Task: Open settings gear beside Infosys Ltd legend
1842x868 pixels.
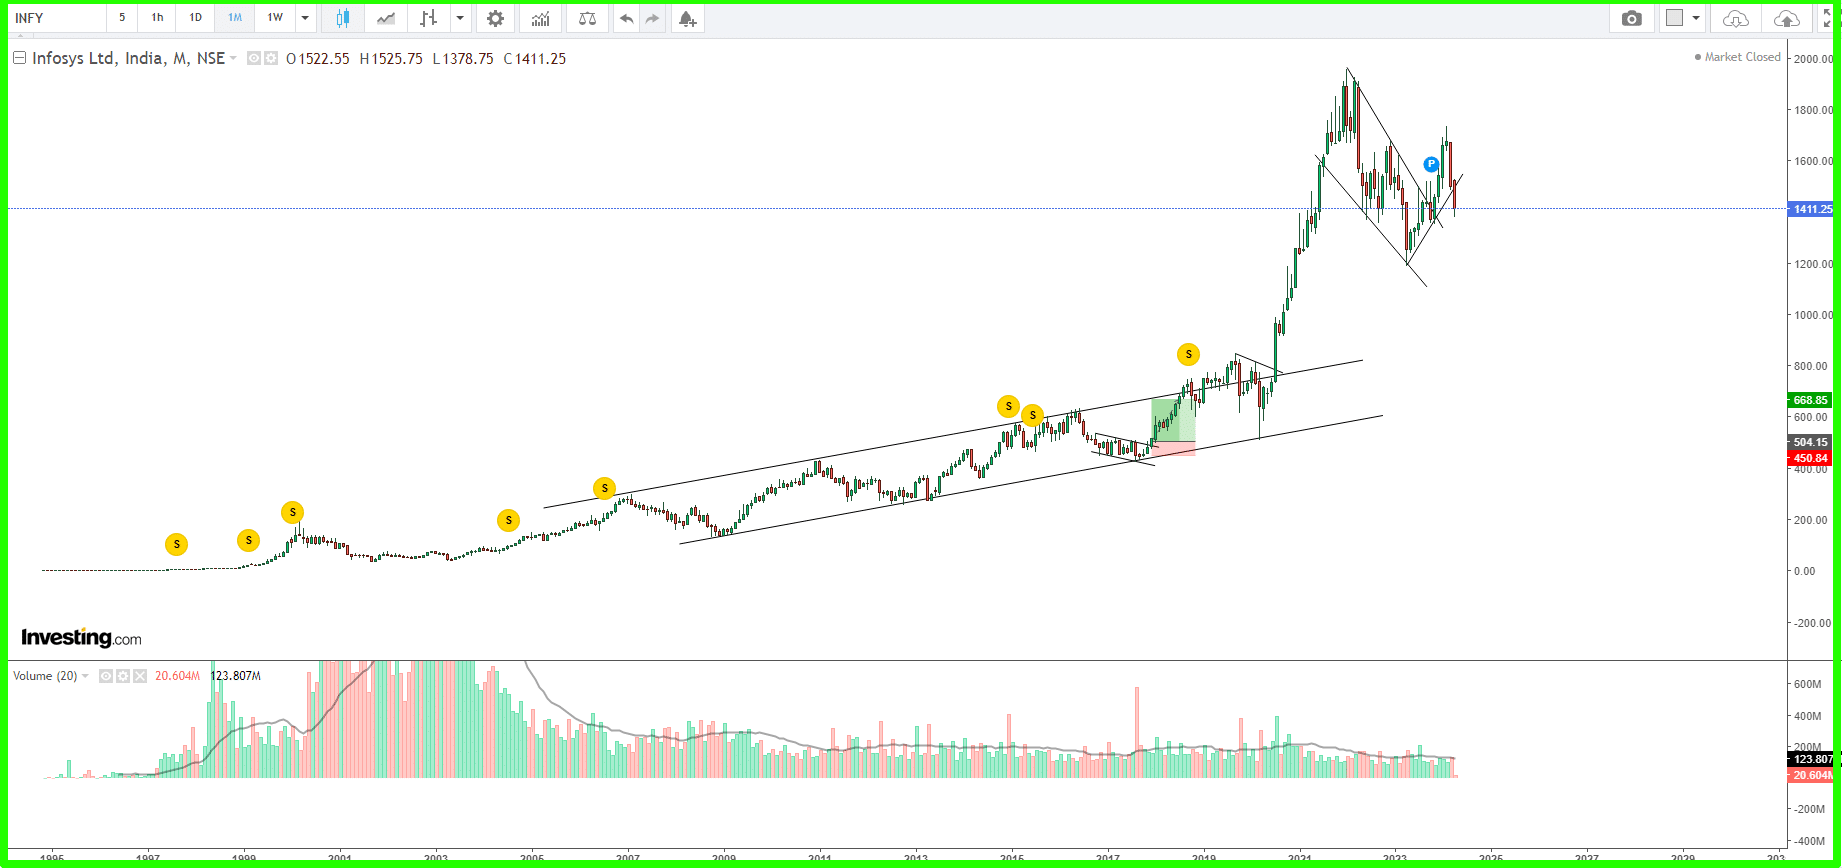Action: (x=270, y=59)
